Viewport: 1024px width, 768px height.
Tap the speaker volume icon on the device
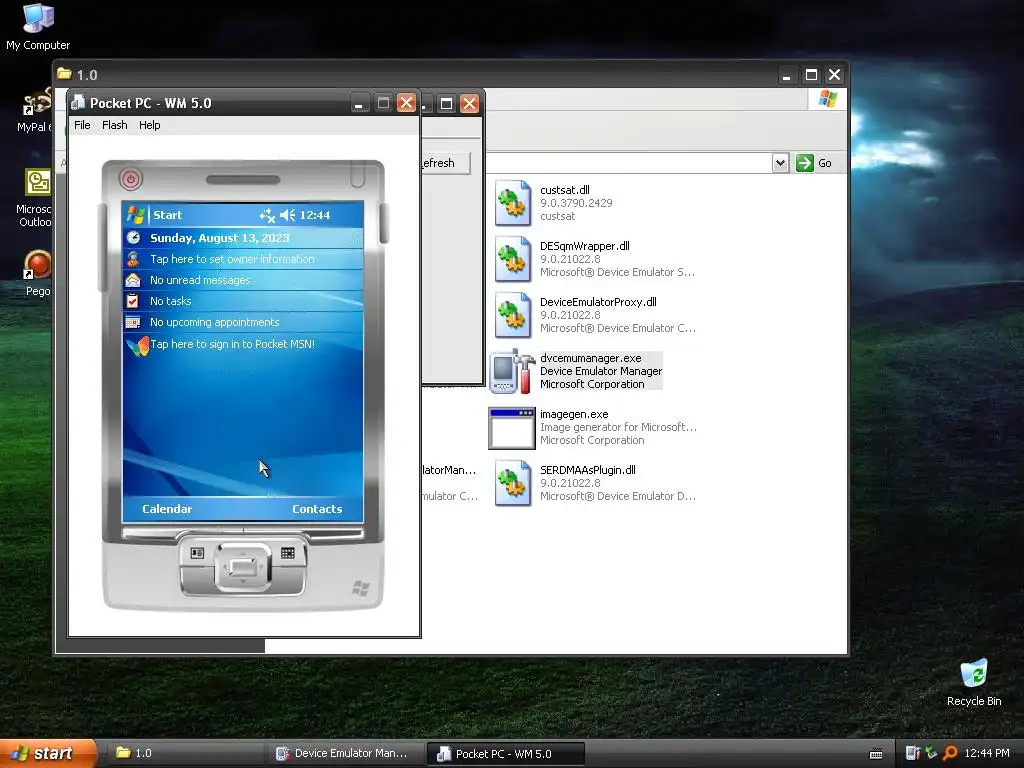pos(287,215)
